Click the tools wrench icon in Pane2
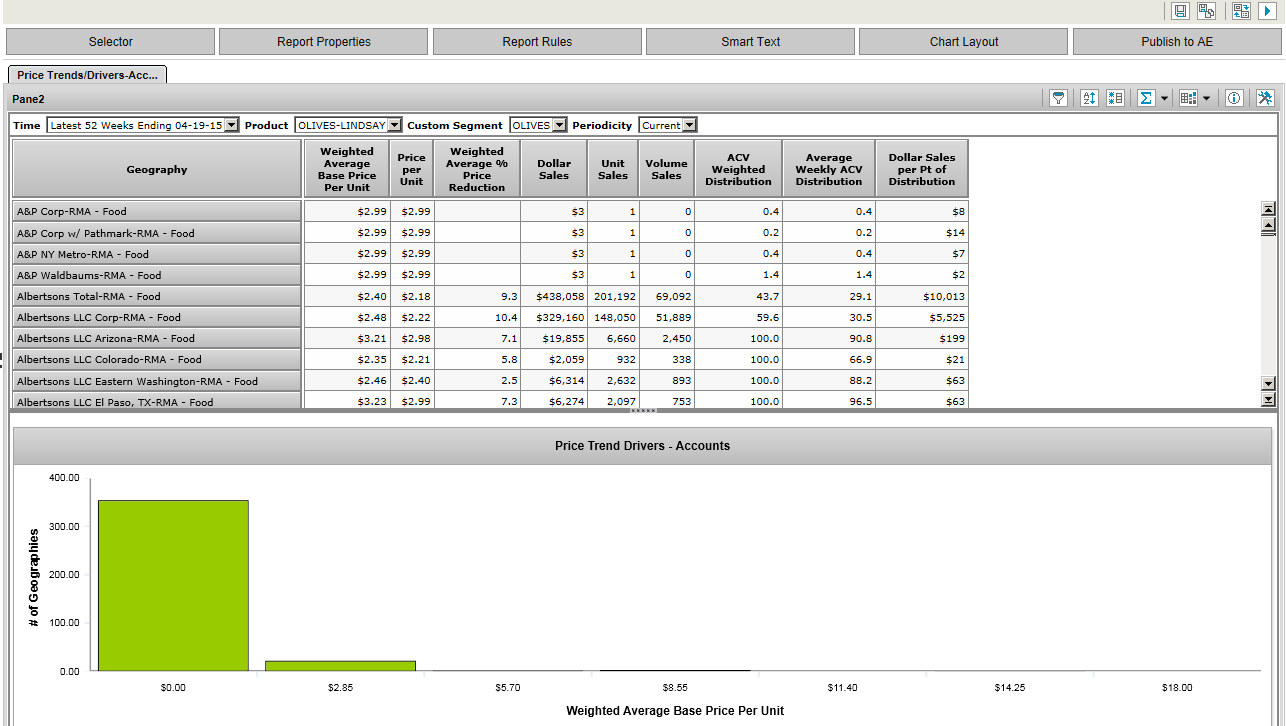Image resolution: width=1286 pixels, height=726 pixels. pos(1265,98)
